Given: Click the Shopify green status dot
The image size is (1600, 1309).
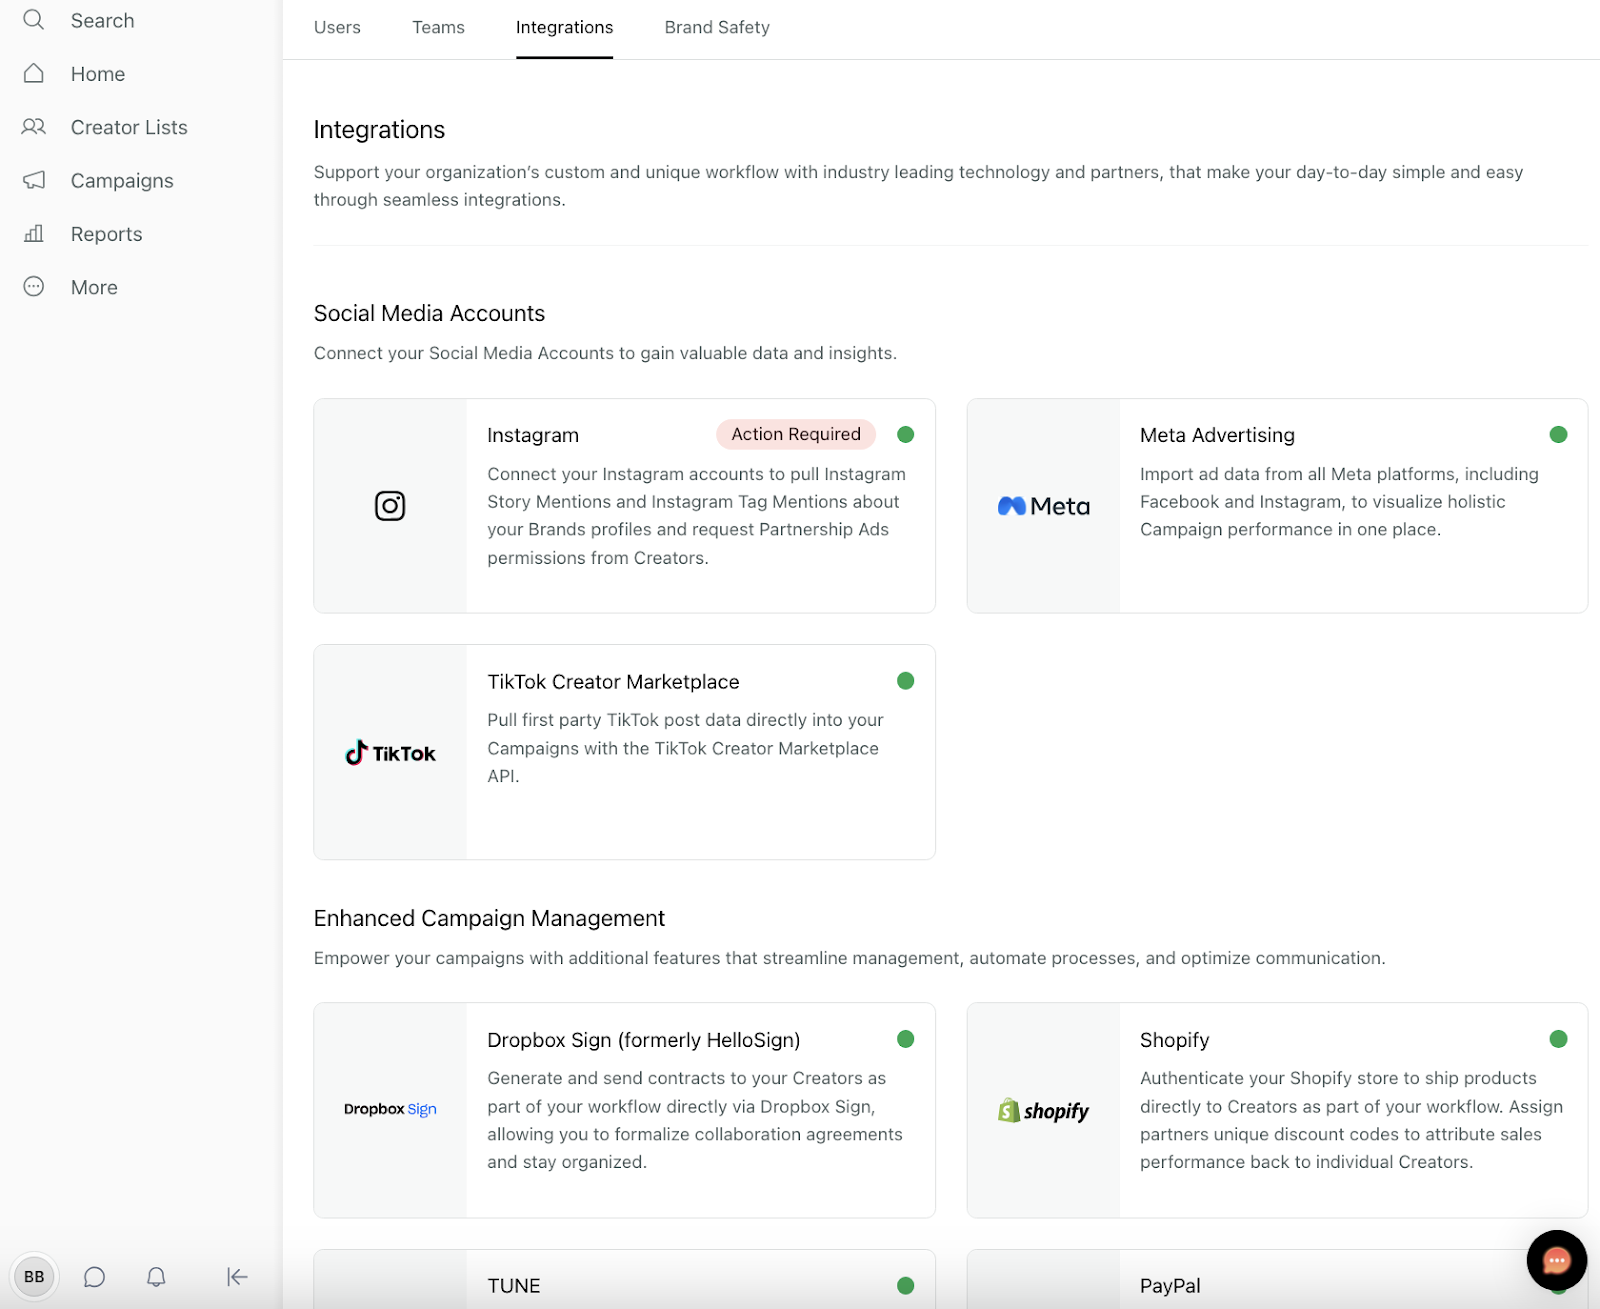Looking at the screenshot, I should tap(1558, 1039).
